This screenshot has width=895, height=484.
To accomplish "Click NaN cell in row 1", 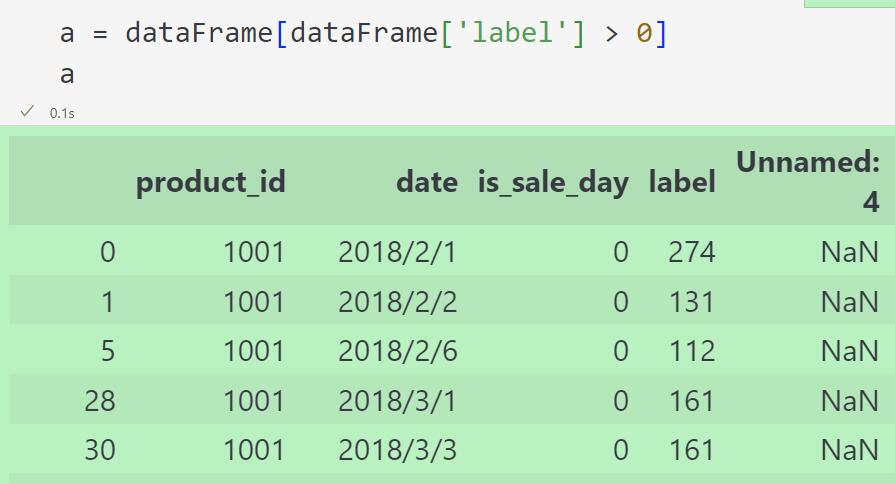I will pyautogui.click(x=849, y=301).
